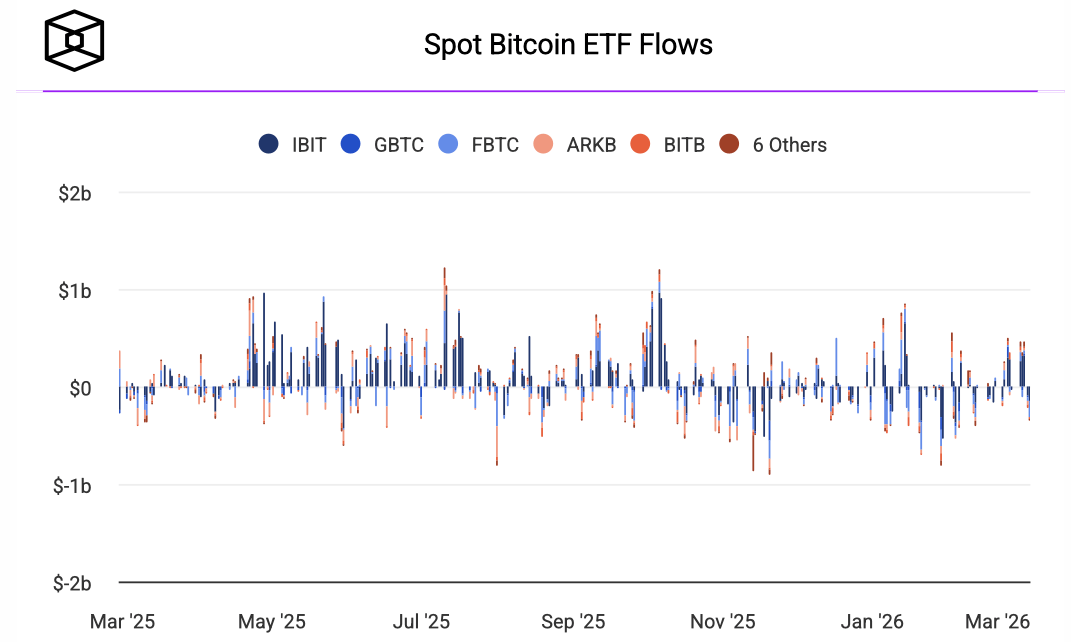Viewport: 1071px width, 642px height.
Task: Select the Nov '25 x-axis label
Action: coord(721,622)
